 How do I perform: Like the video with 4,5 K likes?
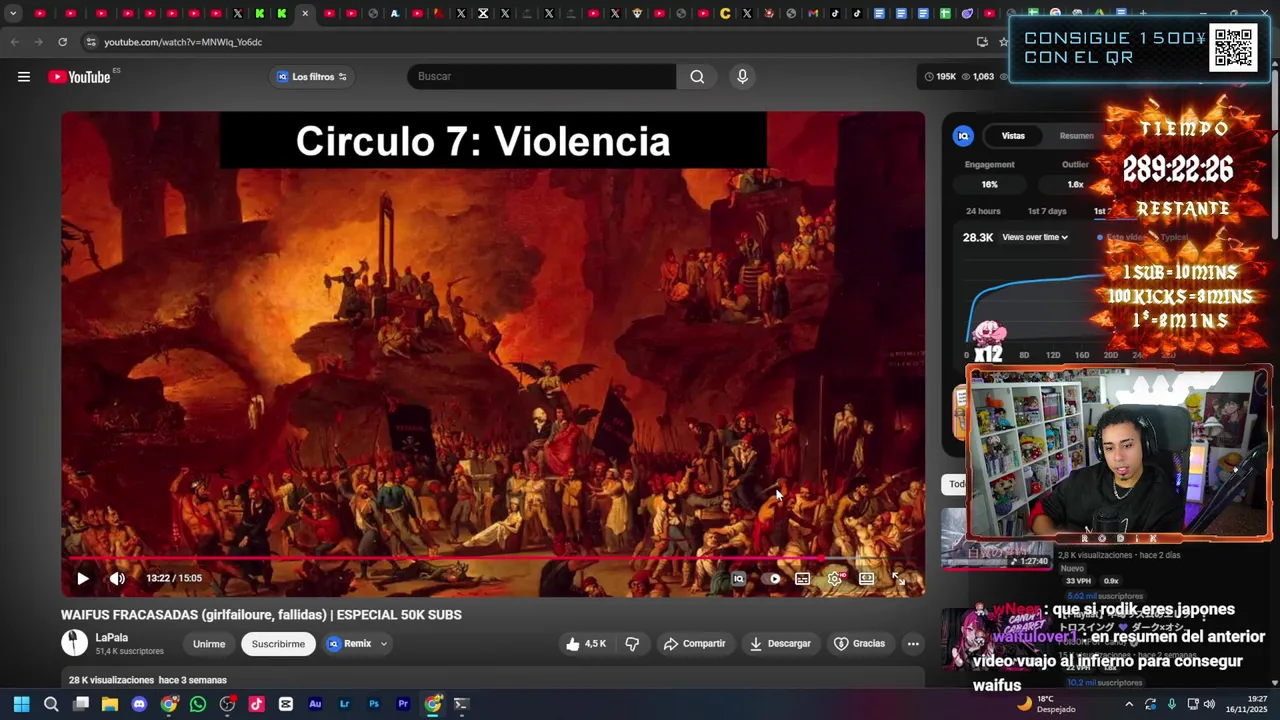pyautogui.click(x=586, y=644)
